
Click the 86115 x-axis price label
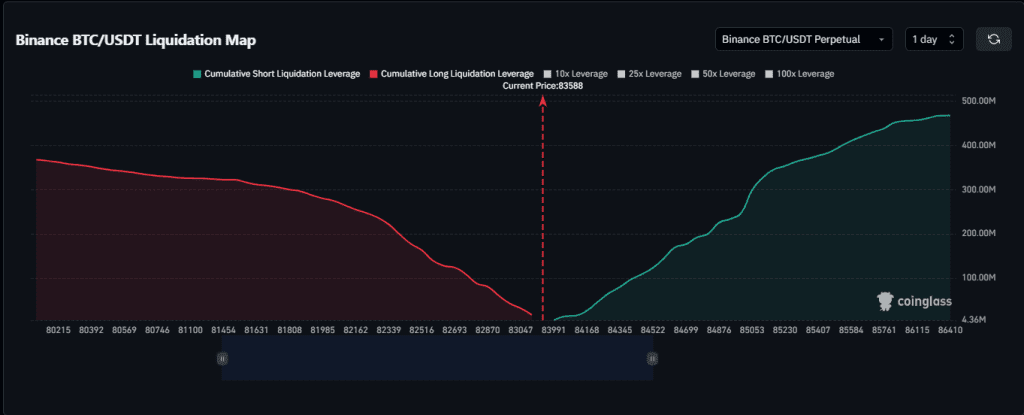917,330
